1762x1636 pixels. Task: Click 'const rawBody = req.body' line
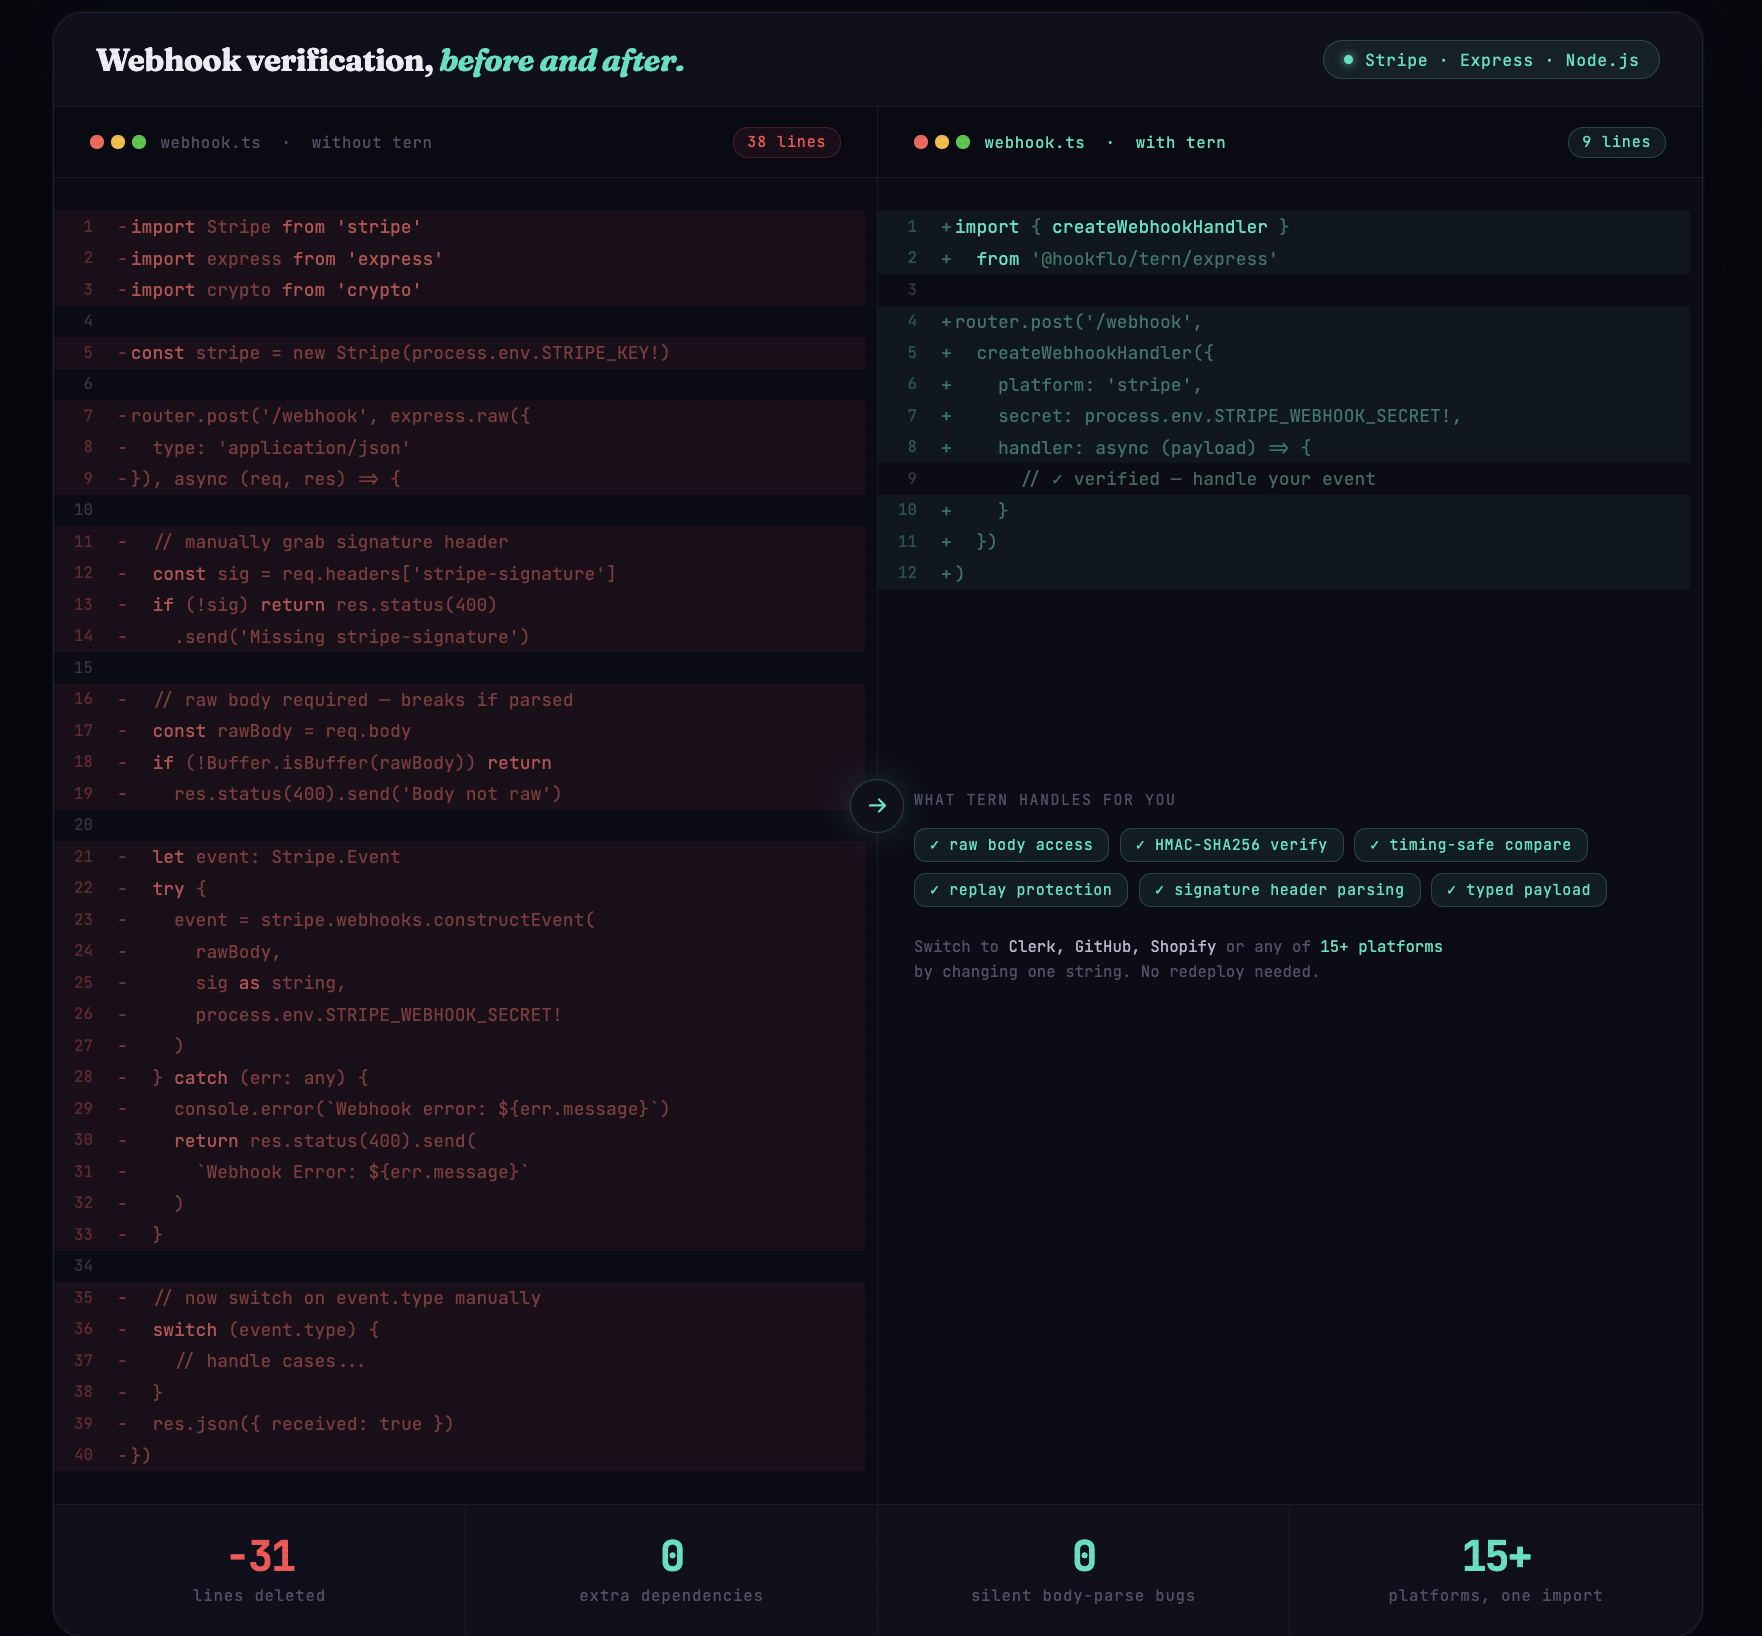460,731
